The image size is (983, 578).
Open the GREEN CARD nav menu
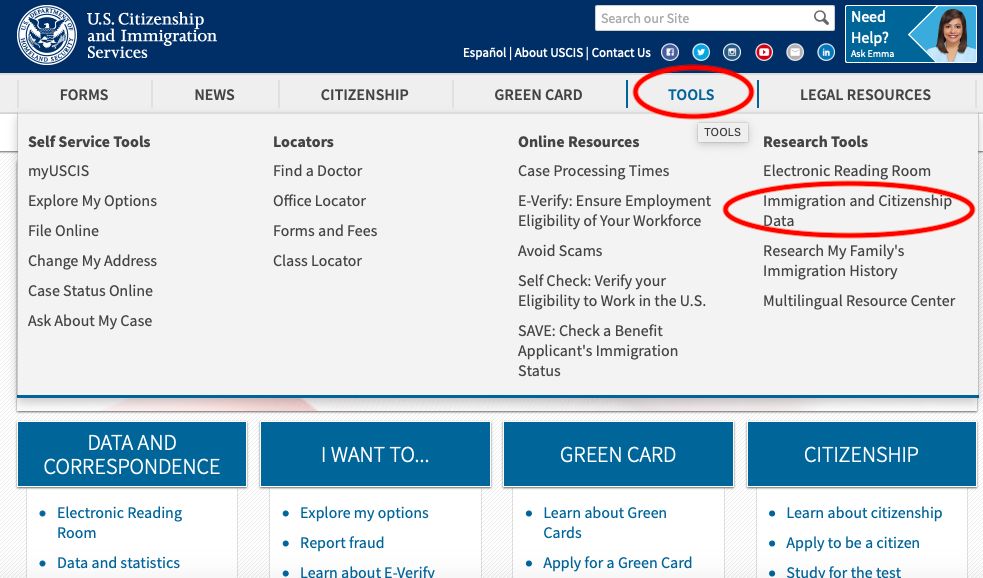pos(538,95)
